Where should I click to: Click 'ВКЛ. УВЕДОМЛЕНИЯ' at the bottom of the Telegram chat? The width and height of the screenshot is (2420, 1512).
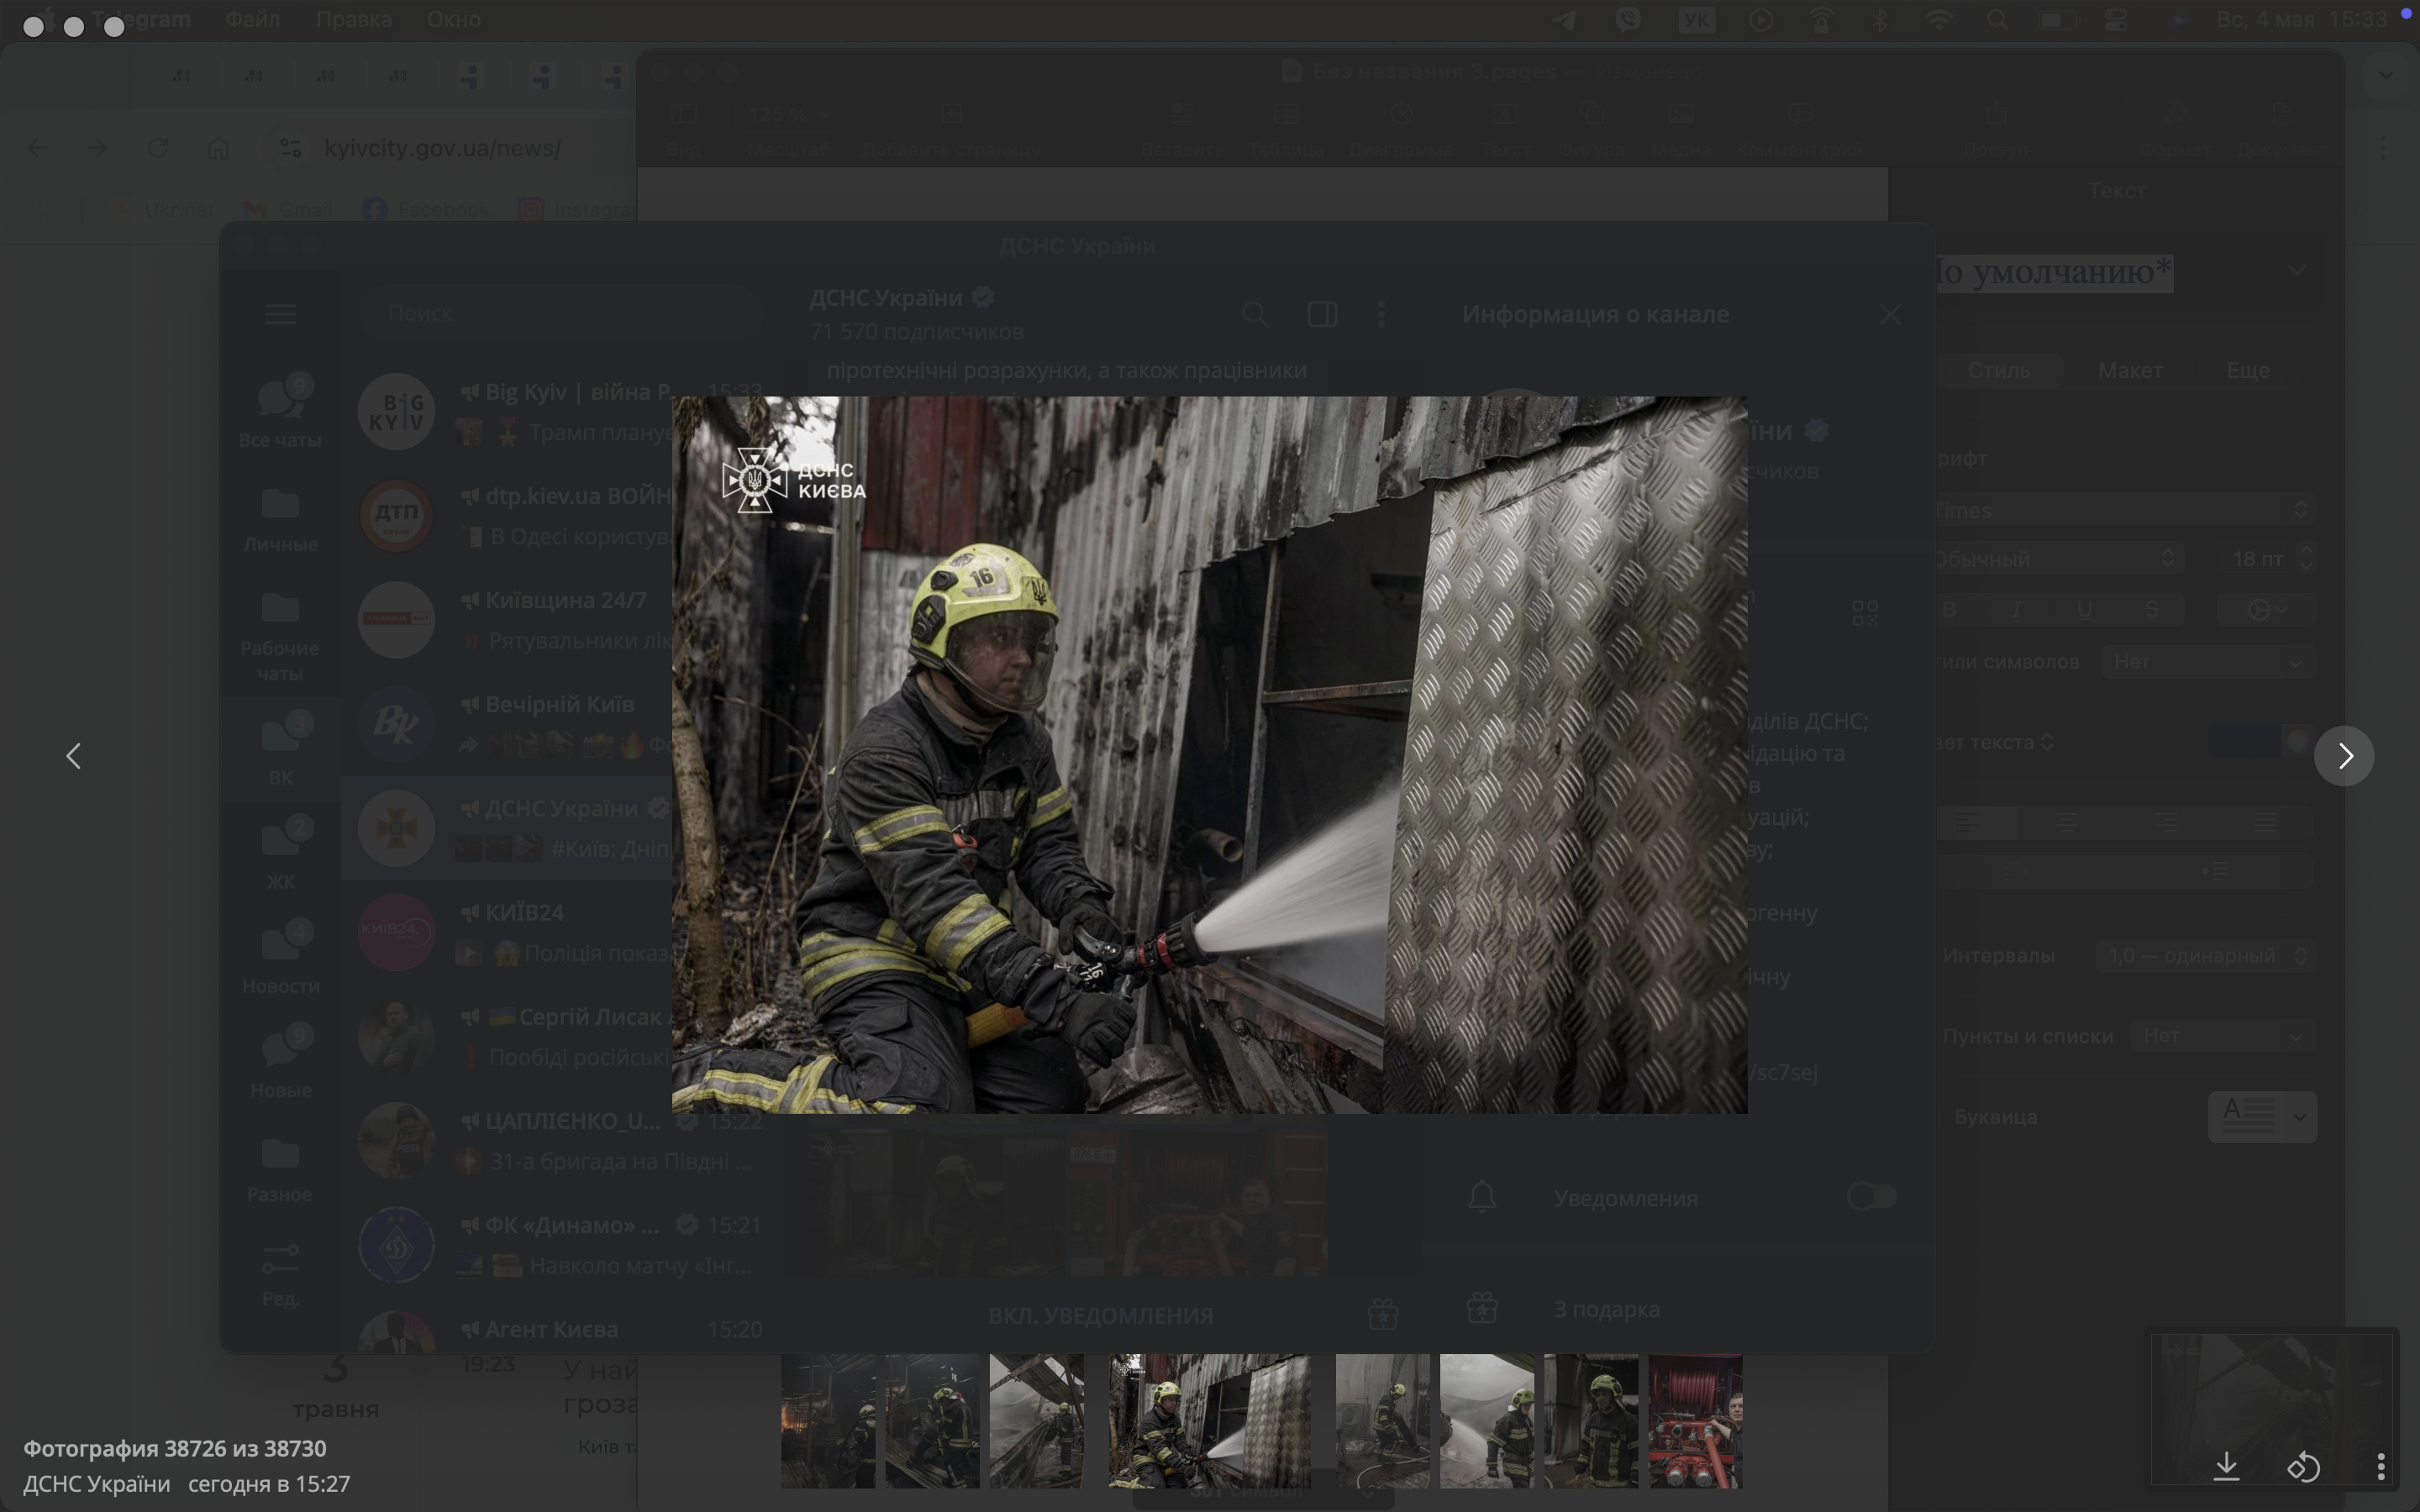pyautogui.click(x=1100, y=1315)
